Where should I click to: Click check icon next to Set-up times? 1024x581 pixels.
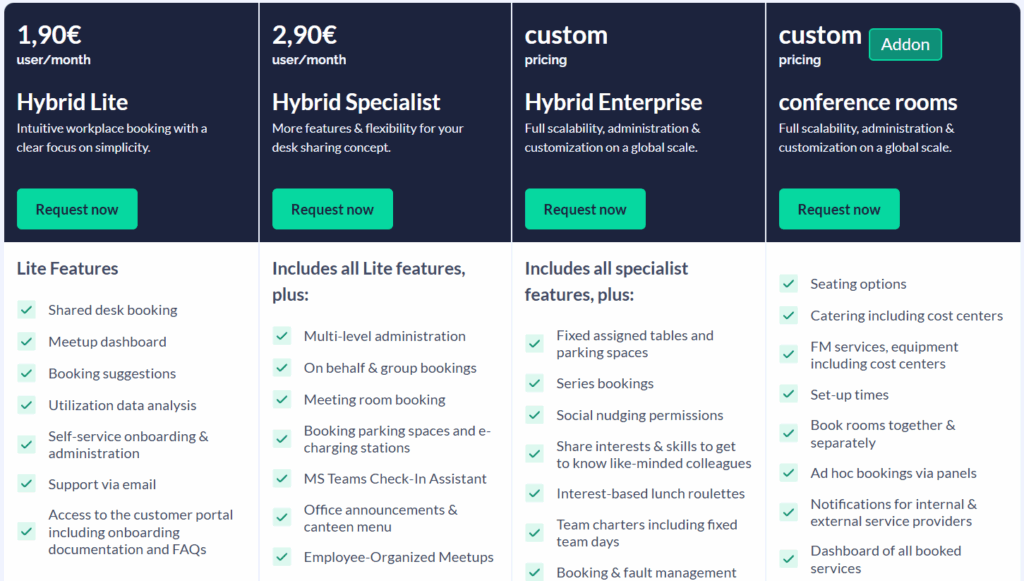coord(789,395)
